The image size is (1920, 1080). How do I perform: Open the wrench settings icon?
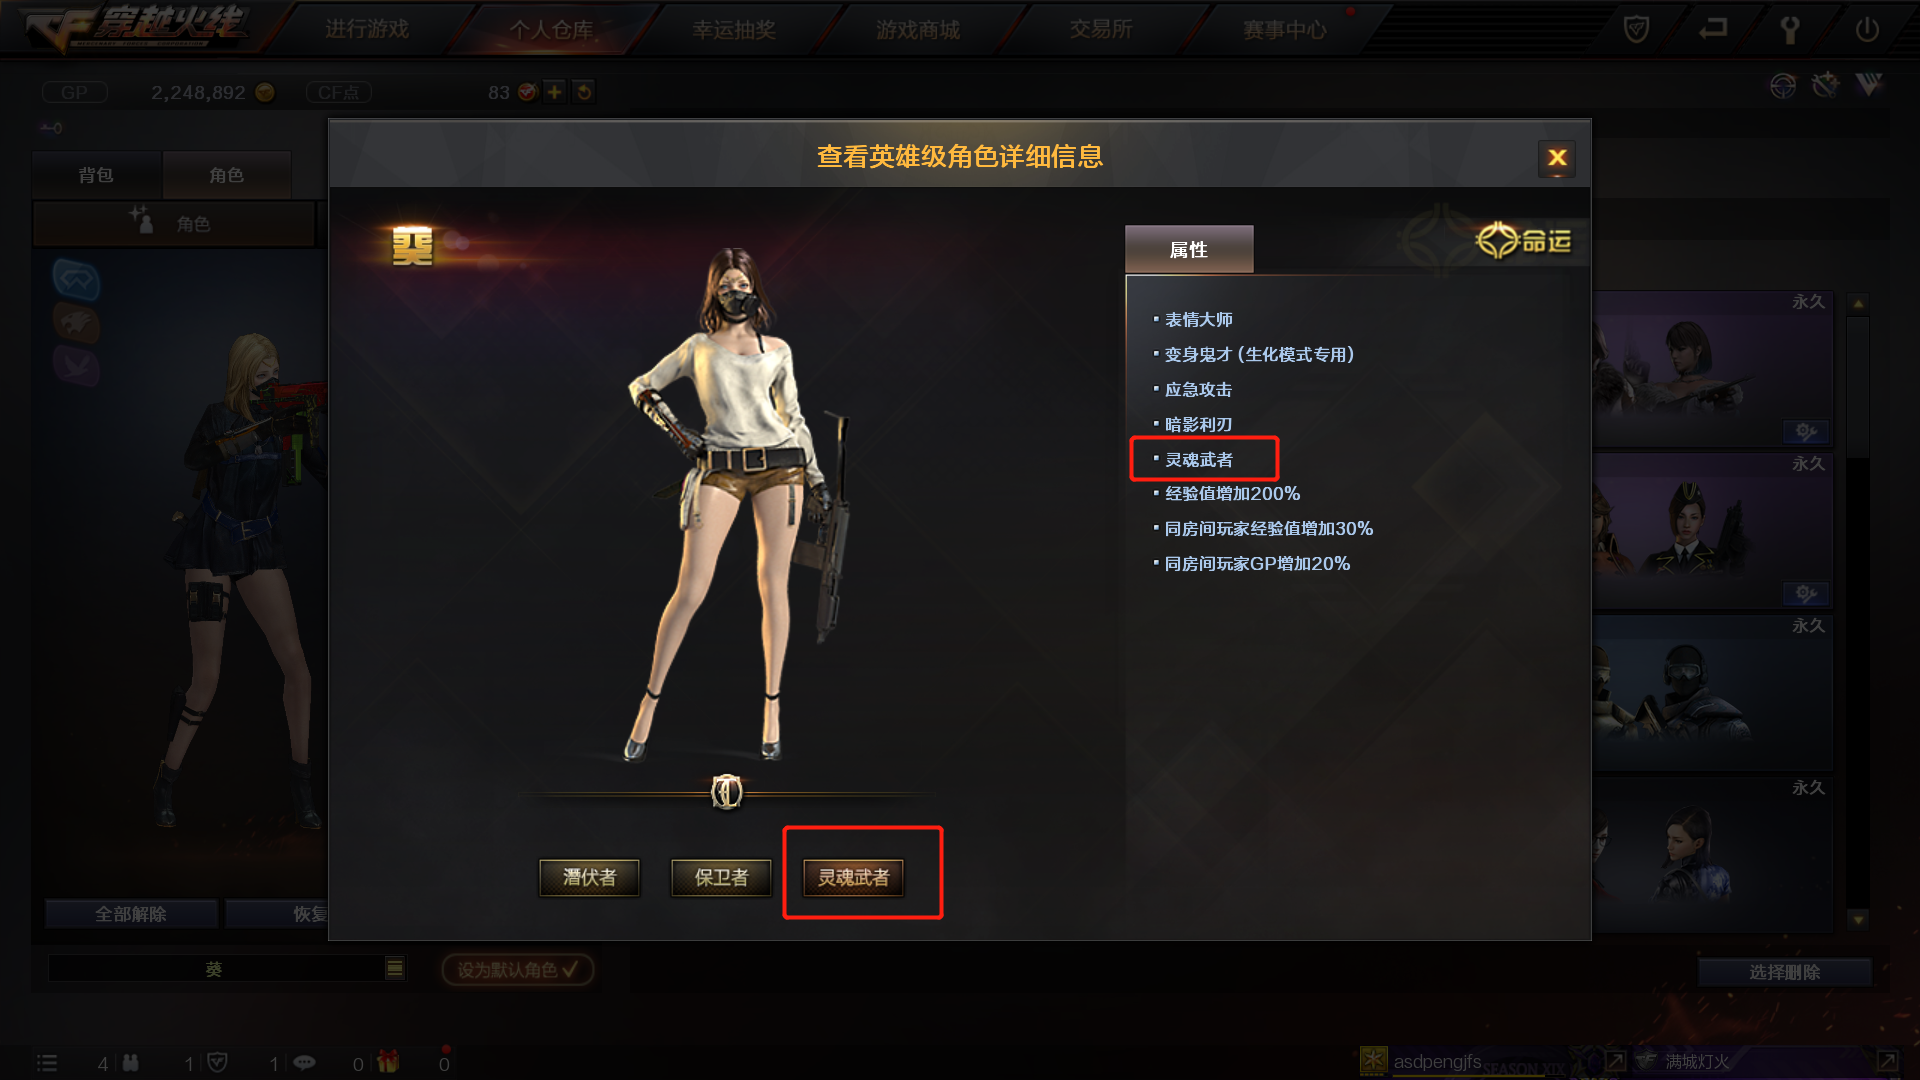(1790, 29)
